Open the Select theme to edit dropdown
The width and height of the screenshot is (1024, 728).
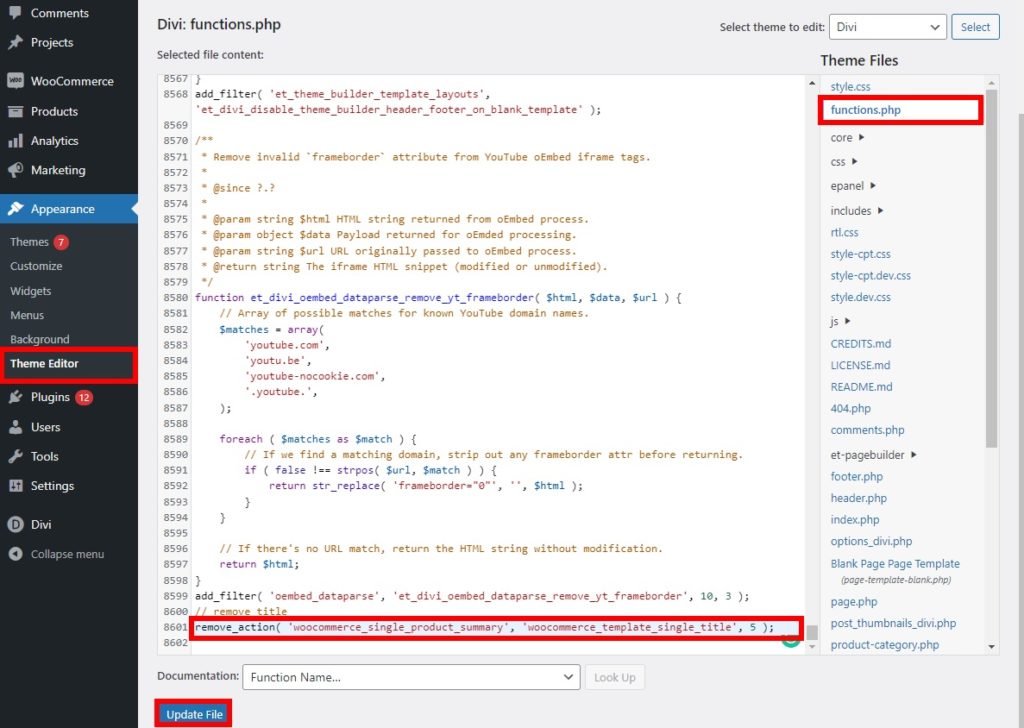(888, 27)
